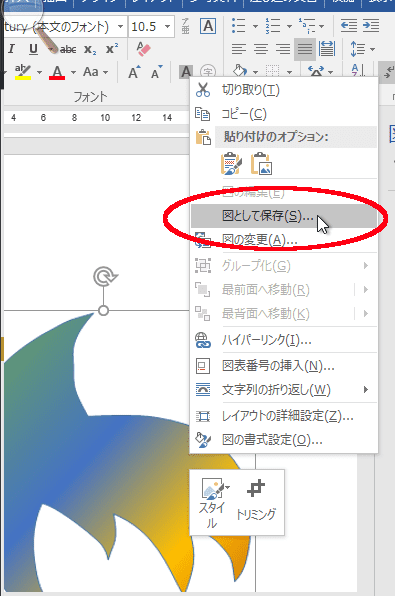Click the top-center sizing handle of the picture
This screenshot has width=395, height=596.
103,311
